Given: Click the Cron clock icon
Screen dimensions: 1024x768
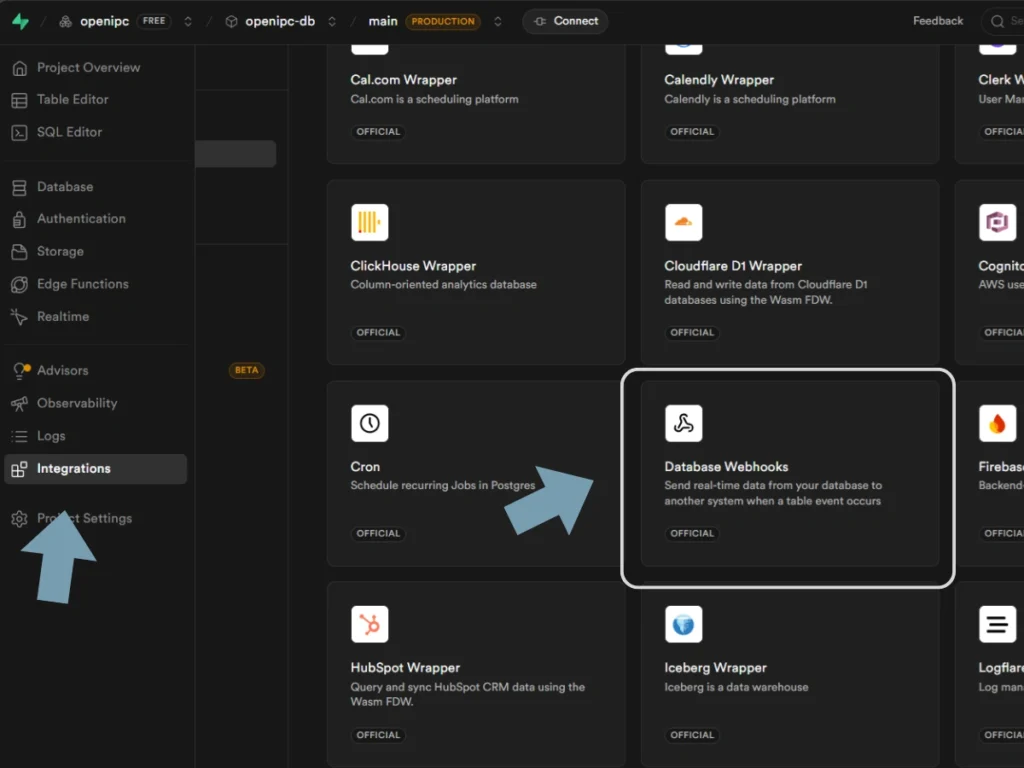Looking at the screenshot, I should coord(370,423).
